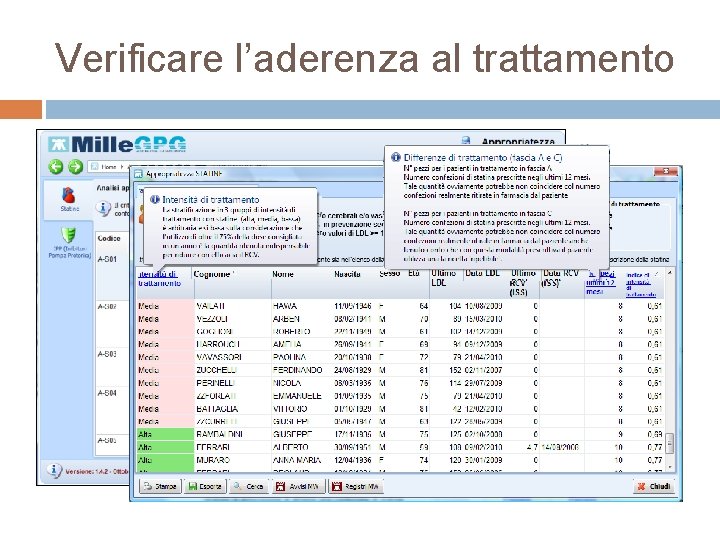Screen dimensions: 720x540
Task: Sort by the Data RCV (ISS) column header
Action: [560, 278]
